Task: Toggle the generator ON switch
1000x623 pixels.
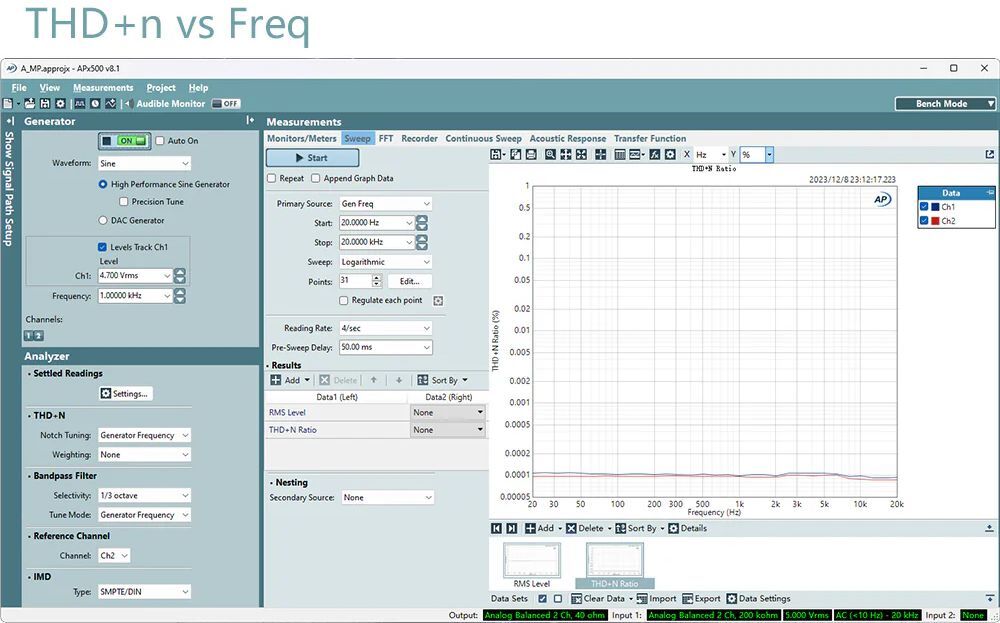Action: [124, 141]
